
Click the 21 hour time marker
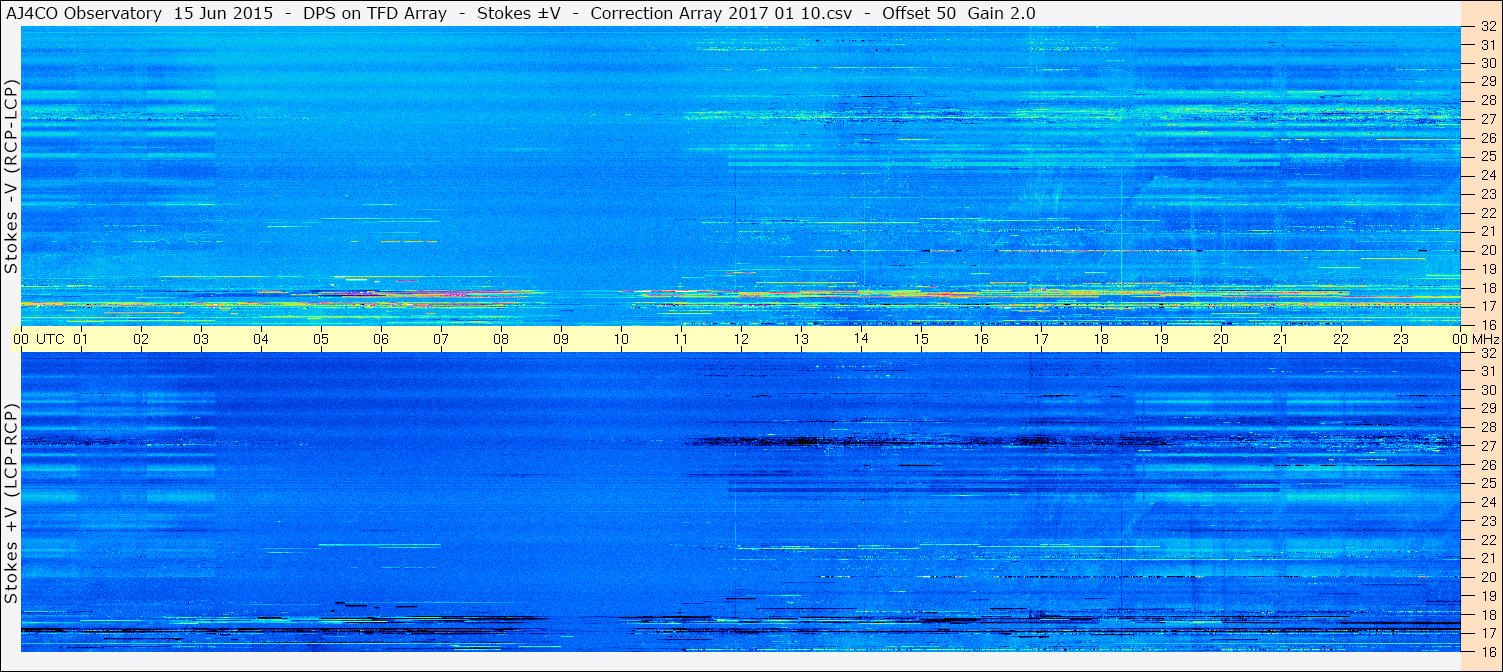point(1281,339)
